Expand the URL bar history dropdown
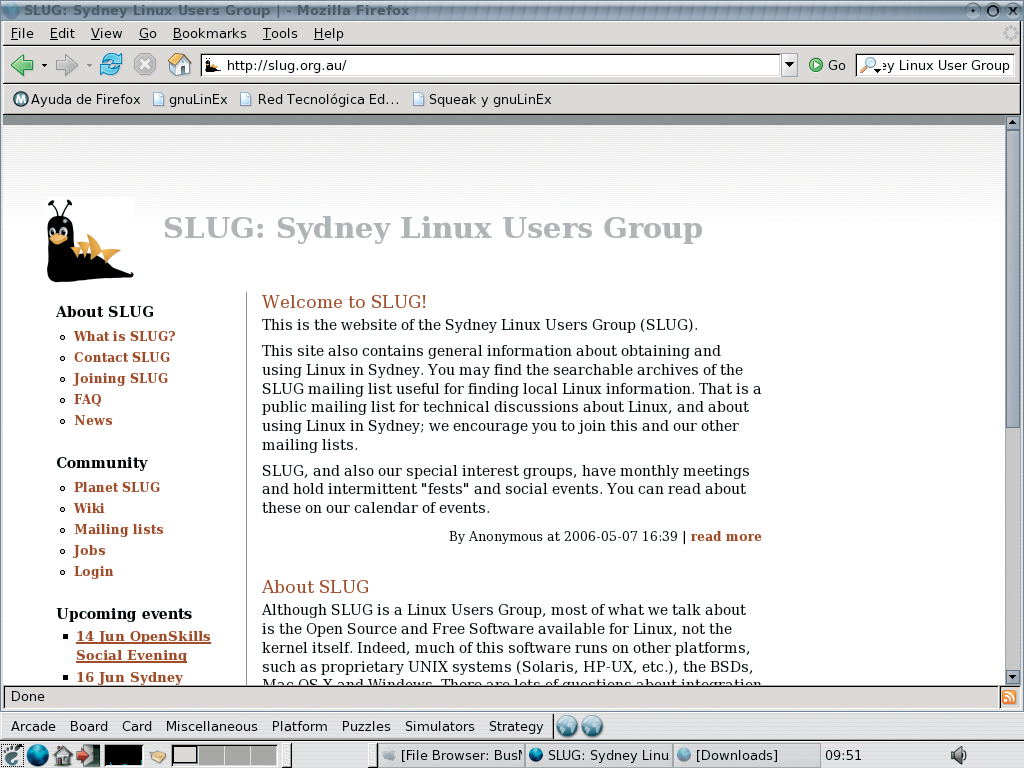The image size is (1024, 768). click(x=789, y=65)
